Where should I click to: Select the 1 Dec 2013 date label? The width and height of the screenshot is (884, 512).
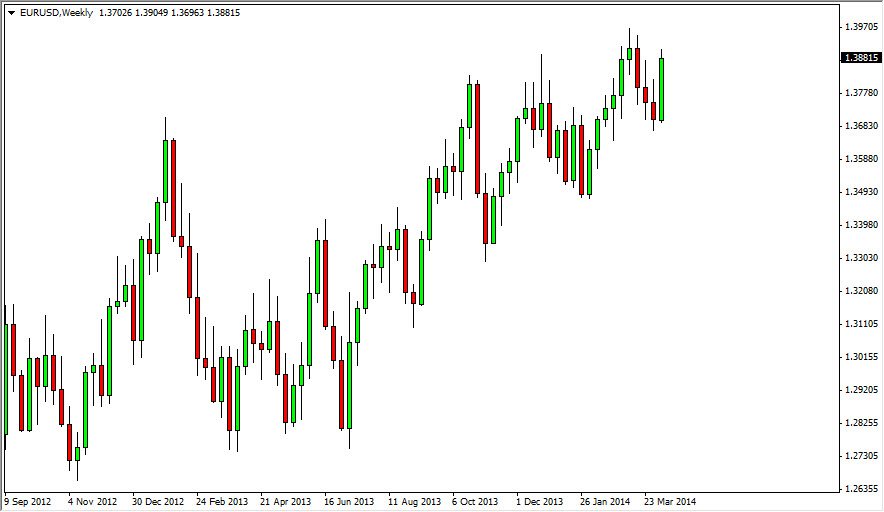click(539, 501)
